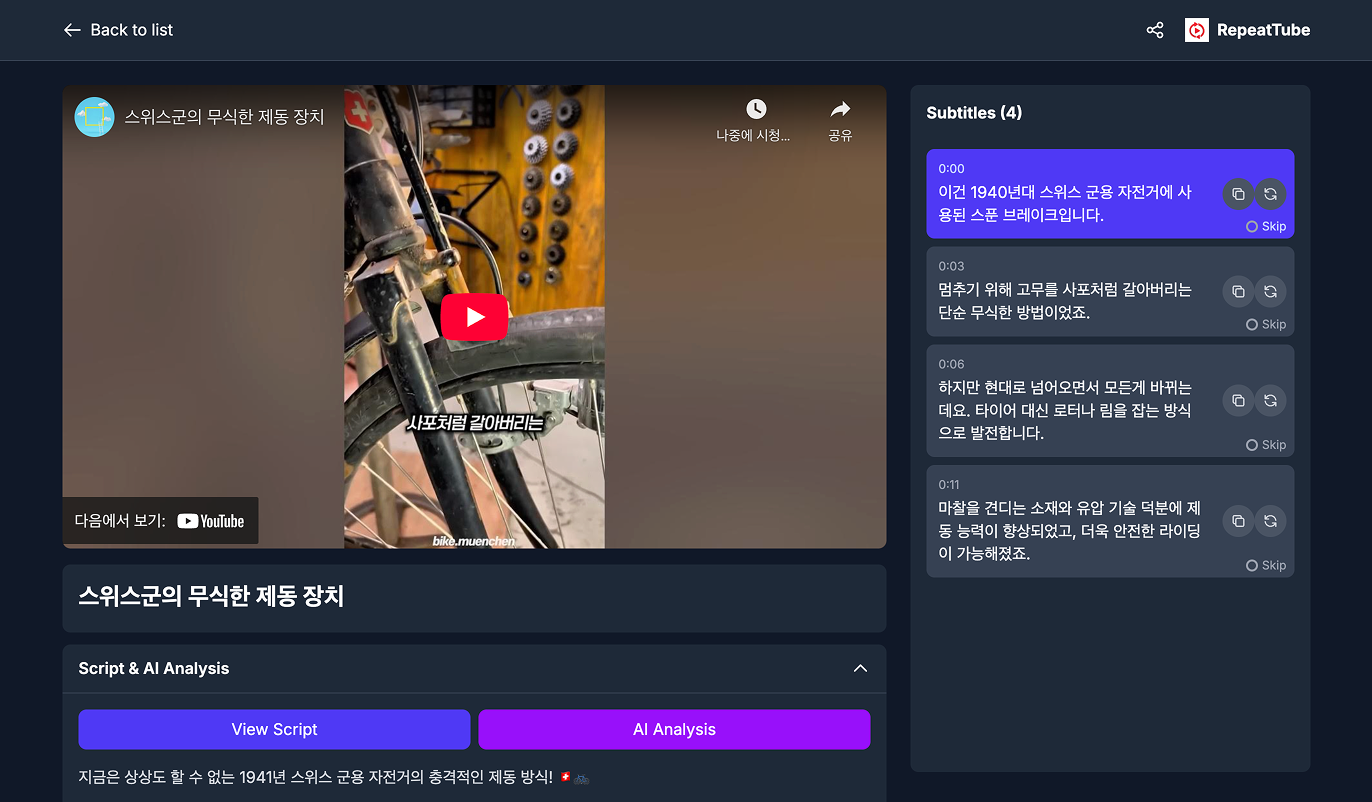
Task: Collapse the Script & AI Analysis section
Action: pos(860,668)
